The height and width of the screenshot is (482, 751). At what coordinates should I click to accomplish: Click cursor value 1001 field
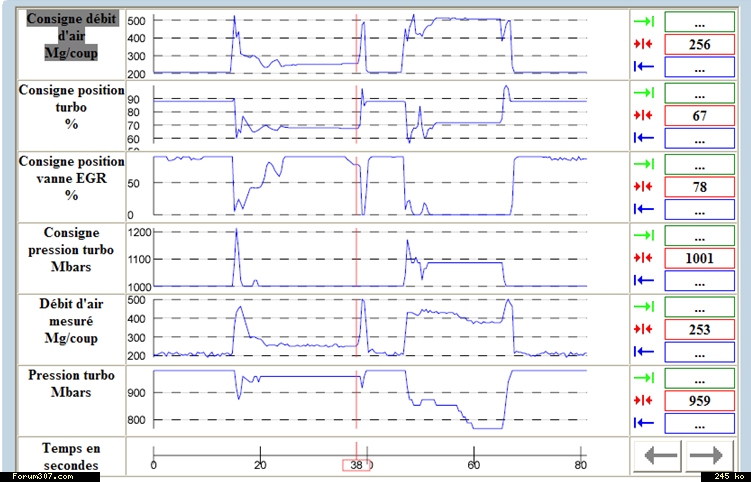pos(699,258)
